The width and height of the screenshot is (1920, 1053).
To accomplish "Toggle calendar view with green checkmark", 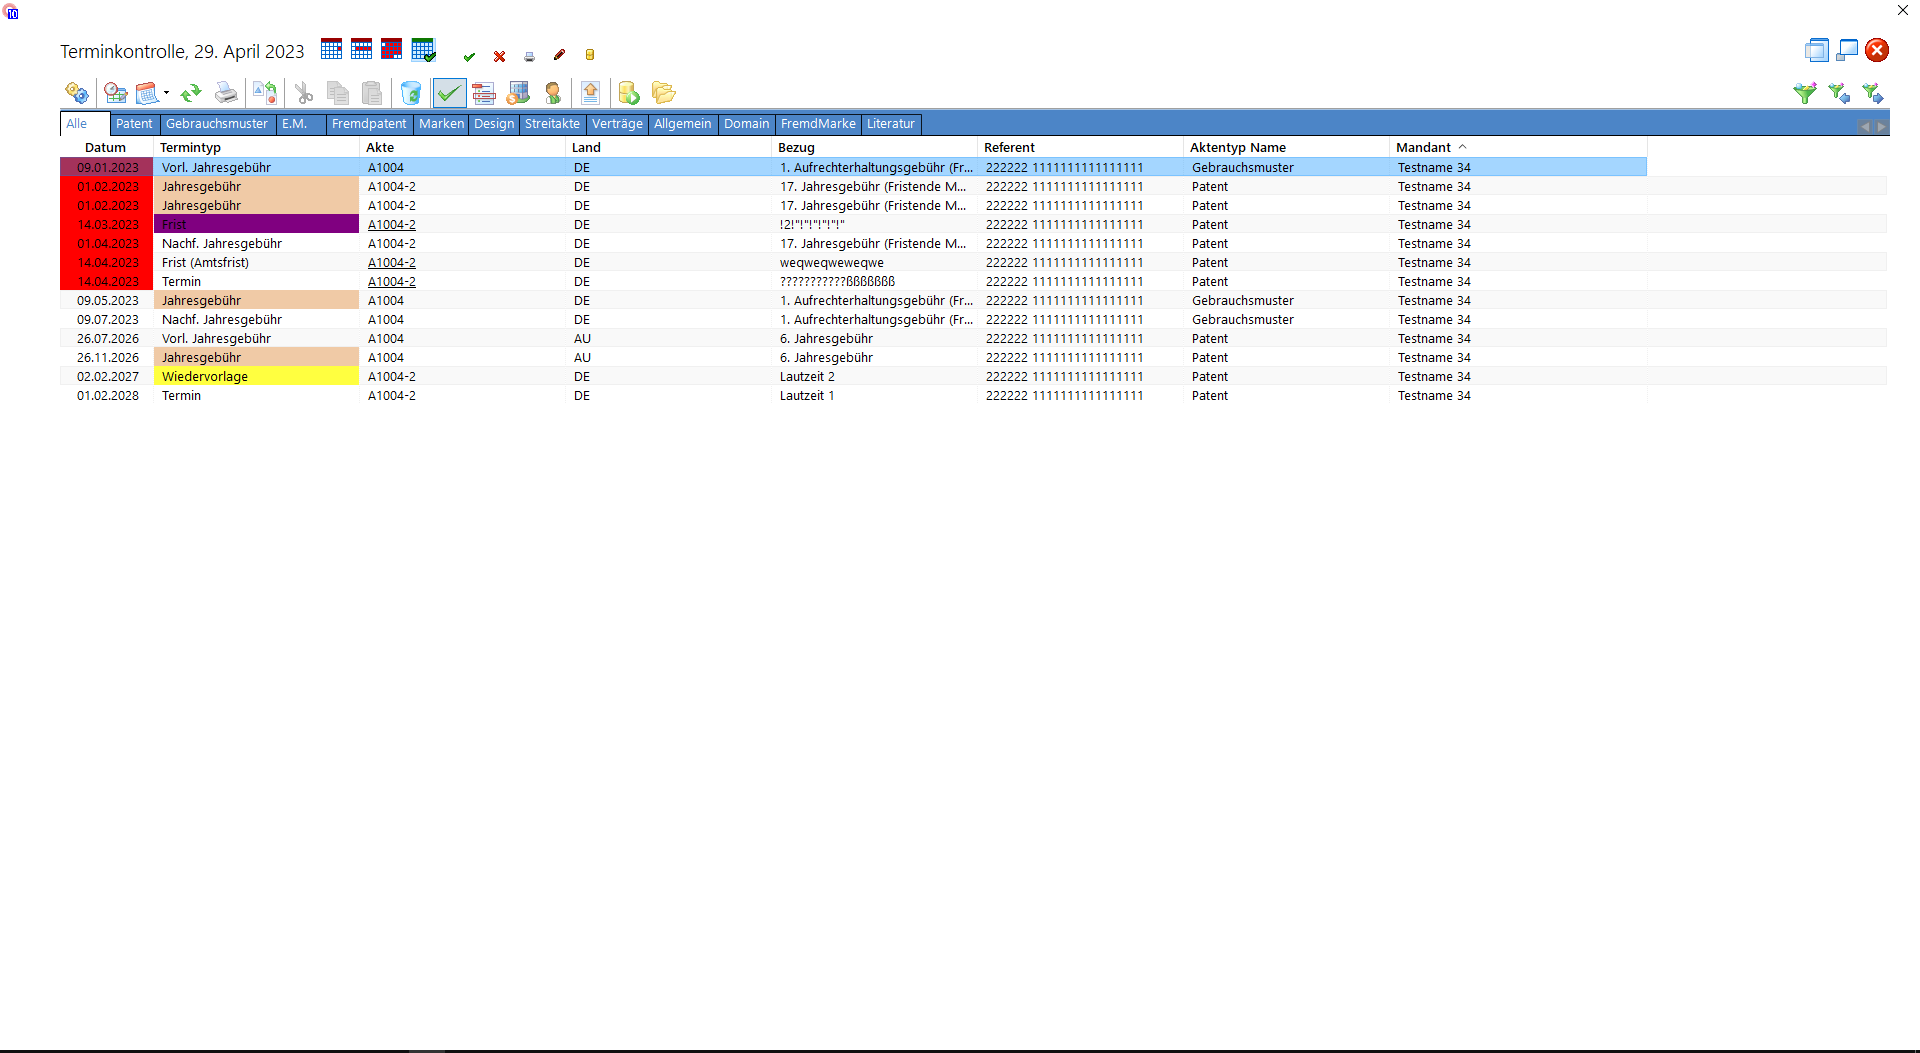I will click(x=424, y=50).
